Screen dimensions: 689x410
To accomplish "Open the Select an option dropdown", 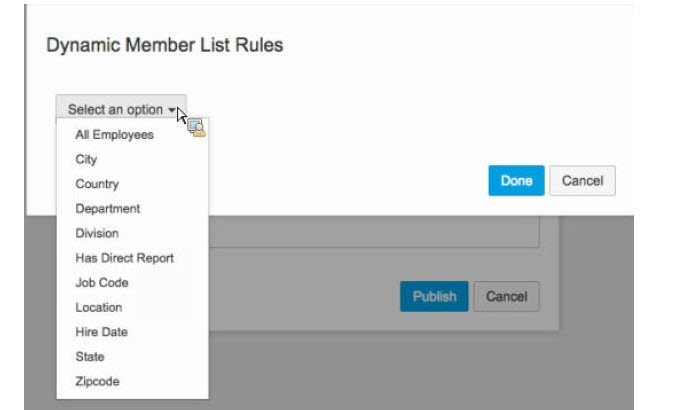I will coord(121,109).
